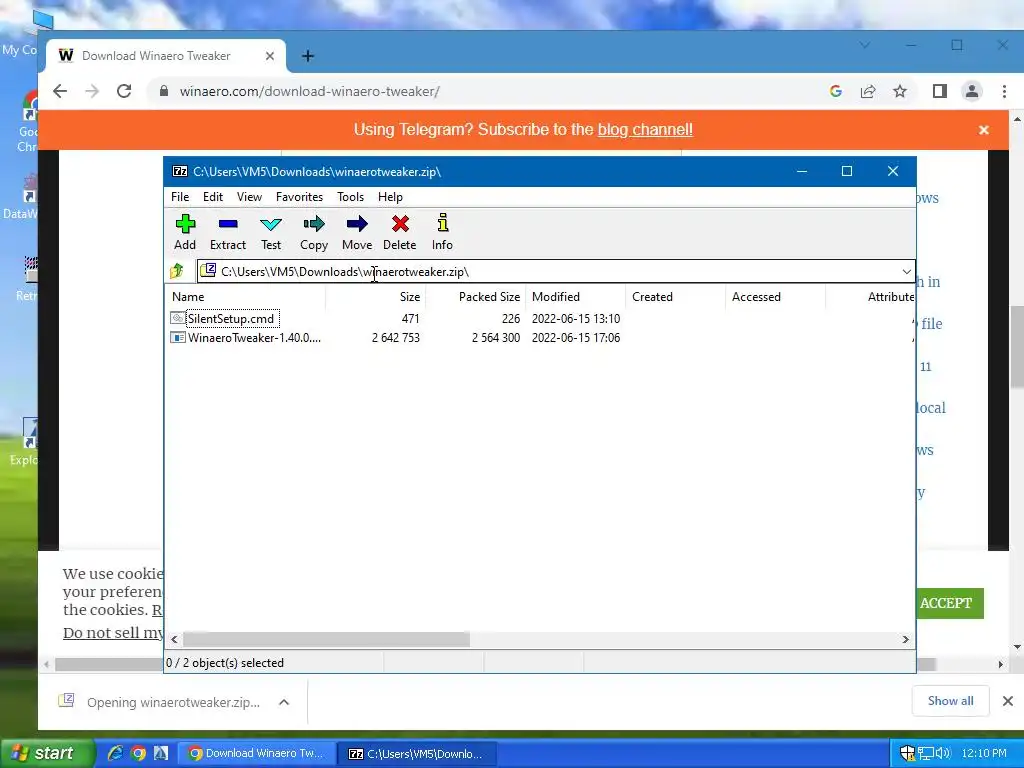Click the Chrome page vertical scrollbar

pos(1016,348)
